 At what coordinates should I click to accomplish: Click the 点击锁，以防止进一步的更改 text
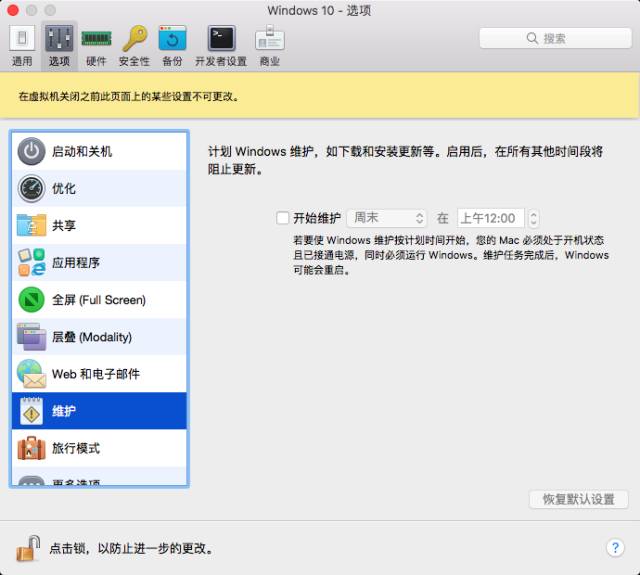click(132, 548)
